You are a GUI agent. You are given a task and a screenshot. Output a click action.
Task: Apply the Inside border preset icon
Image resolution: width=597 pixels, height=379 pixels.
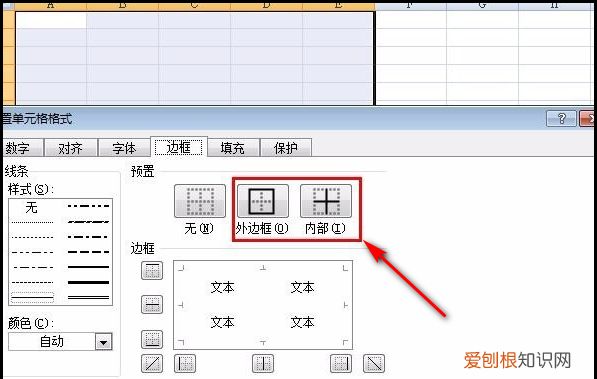pyautogui.click(x=326, y=201)
